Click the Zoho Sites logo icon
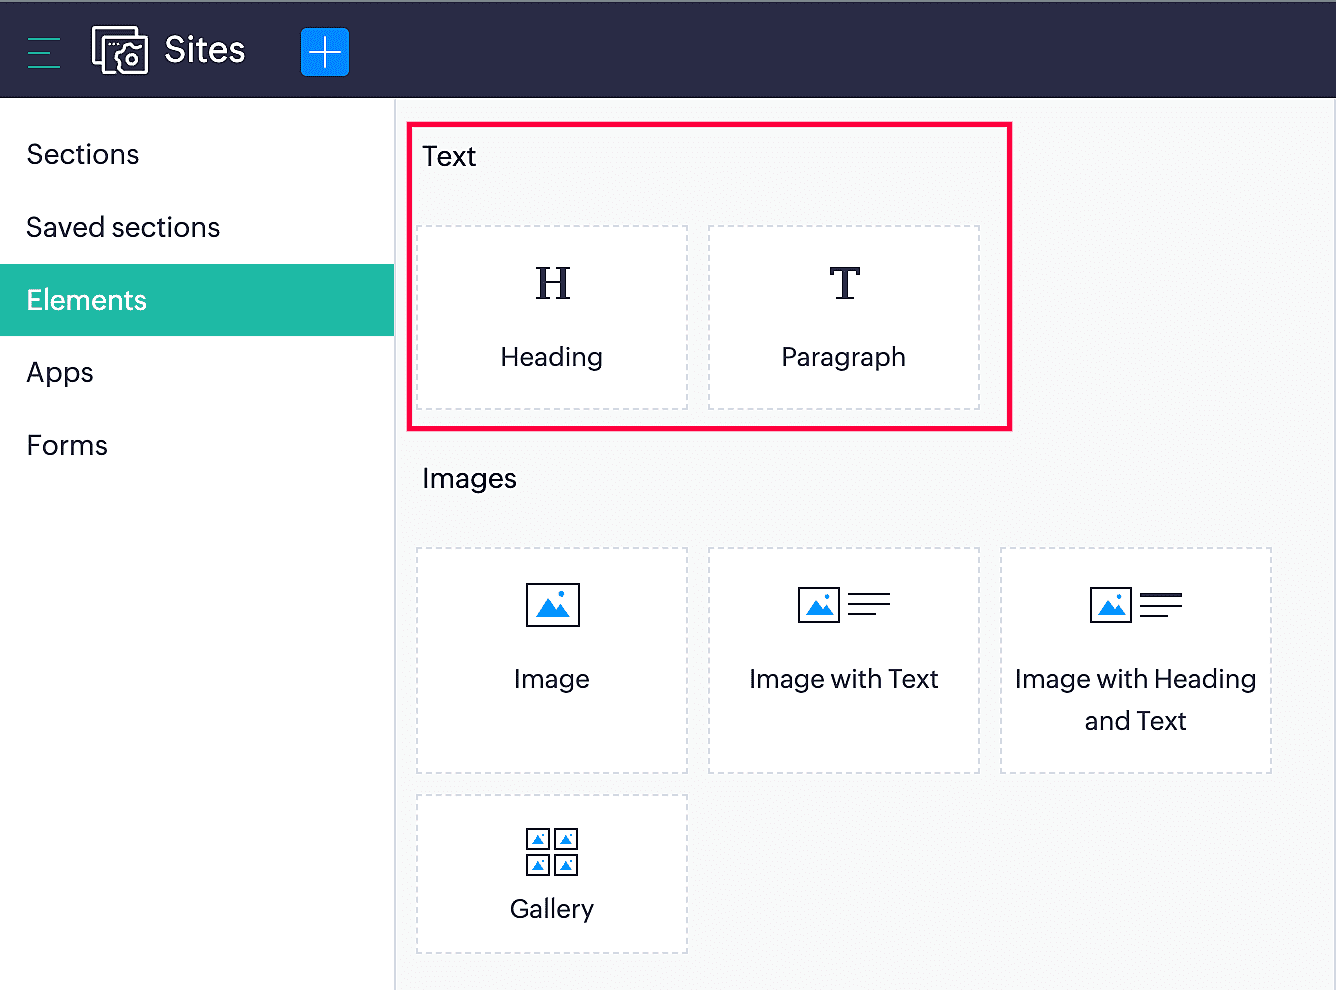The width and height of the screenshot is (1336, 990). pos(120,50)
